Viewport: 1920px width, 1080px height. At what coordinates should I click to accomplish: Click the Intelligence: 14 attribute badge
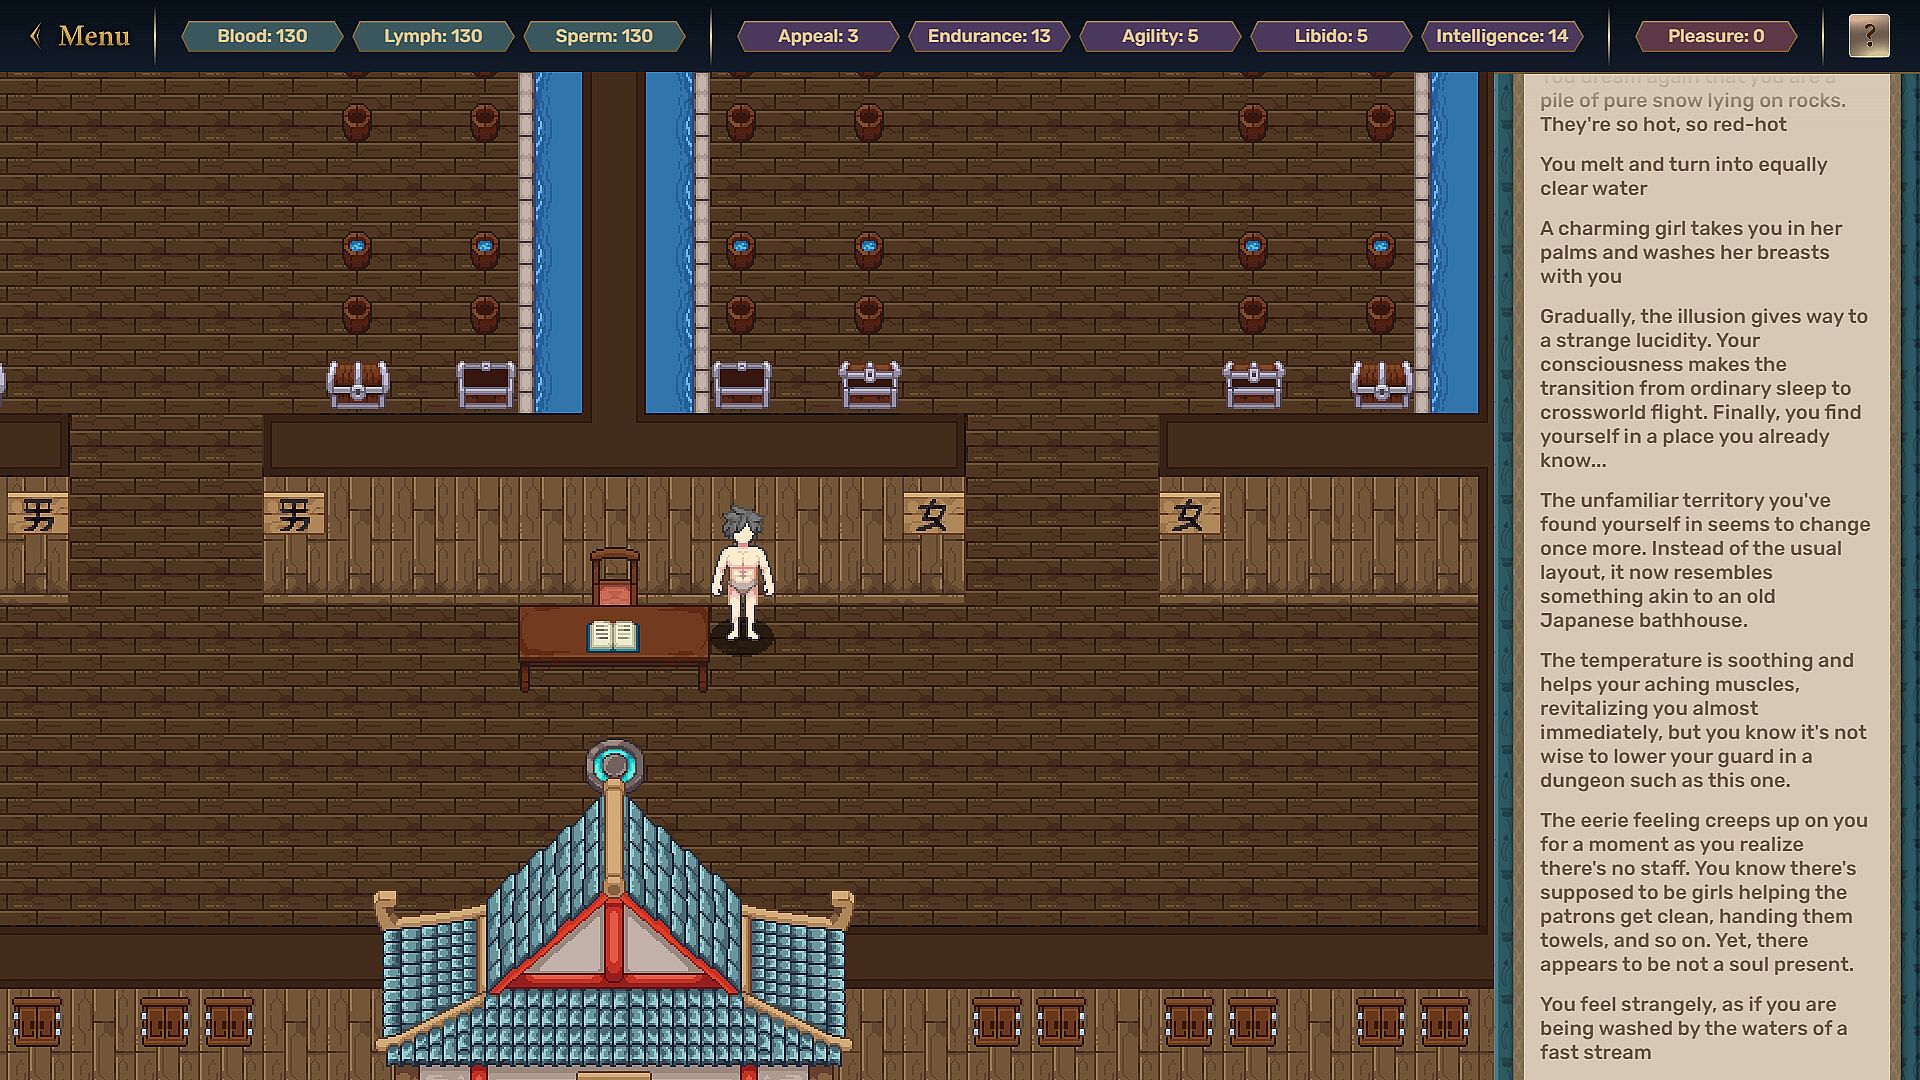[x=1501, y=36]
